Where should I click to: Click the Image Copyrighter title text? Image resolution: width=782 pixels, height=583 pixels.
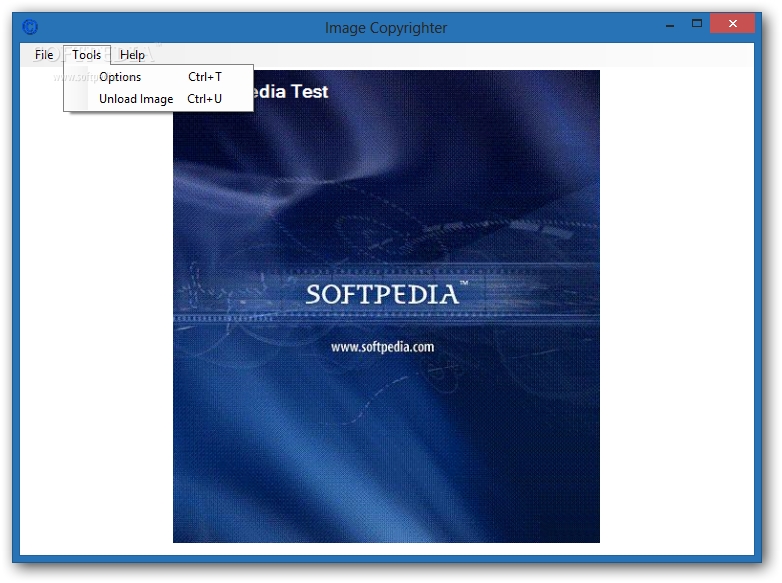click(x=386, y=28)
